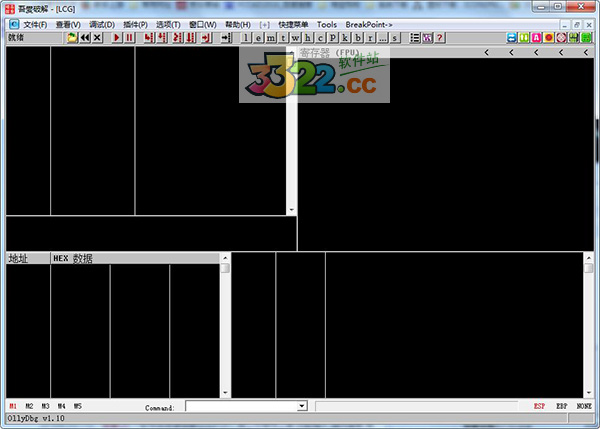Viewport: 600px width, 429px height.
Task: Switch to memory view M5
Action: (78, 406)
